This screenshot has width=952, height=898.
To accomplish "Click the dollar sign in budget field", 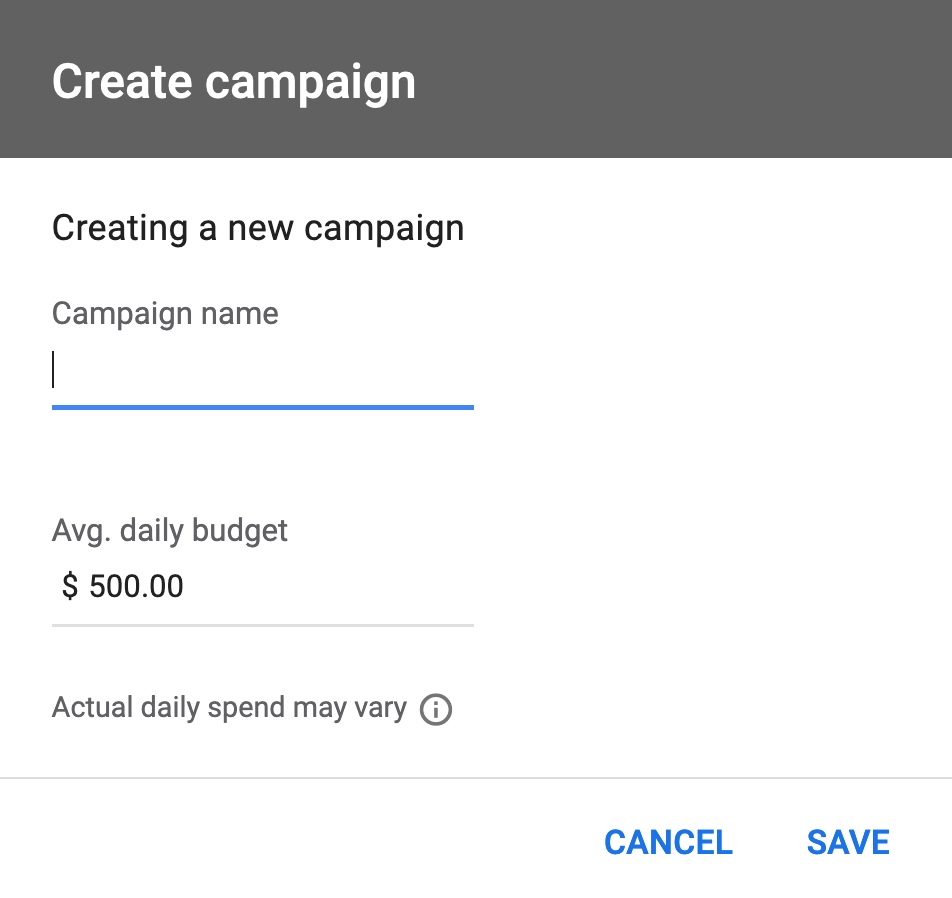I will 69,586.
